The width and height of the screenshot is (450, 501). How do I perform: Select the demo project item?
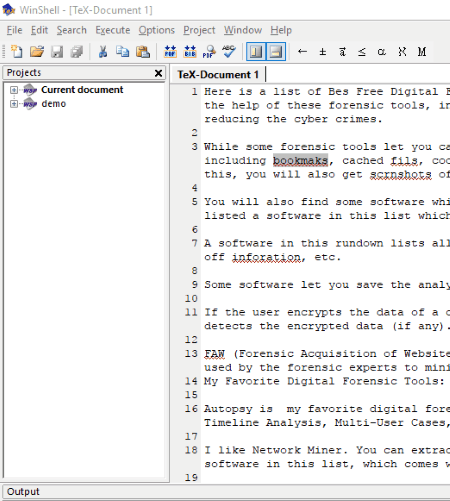click(53, 104)
